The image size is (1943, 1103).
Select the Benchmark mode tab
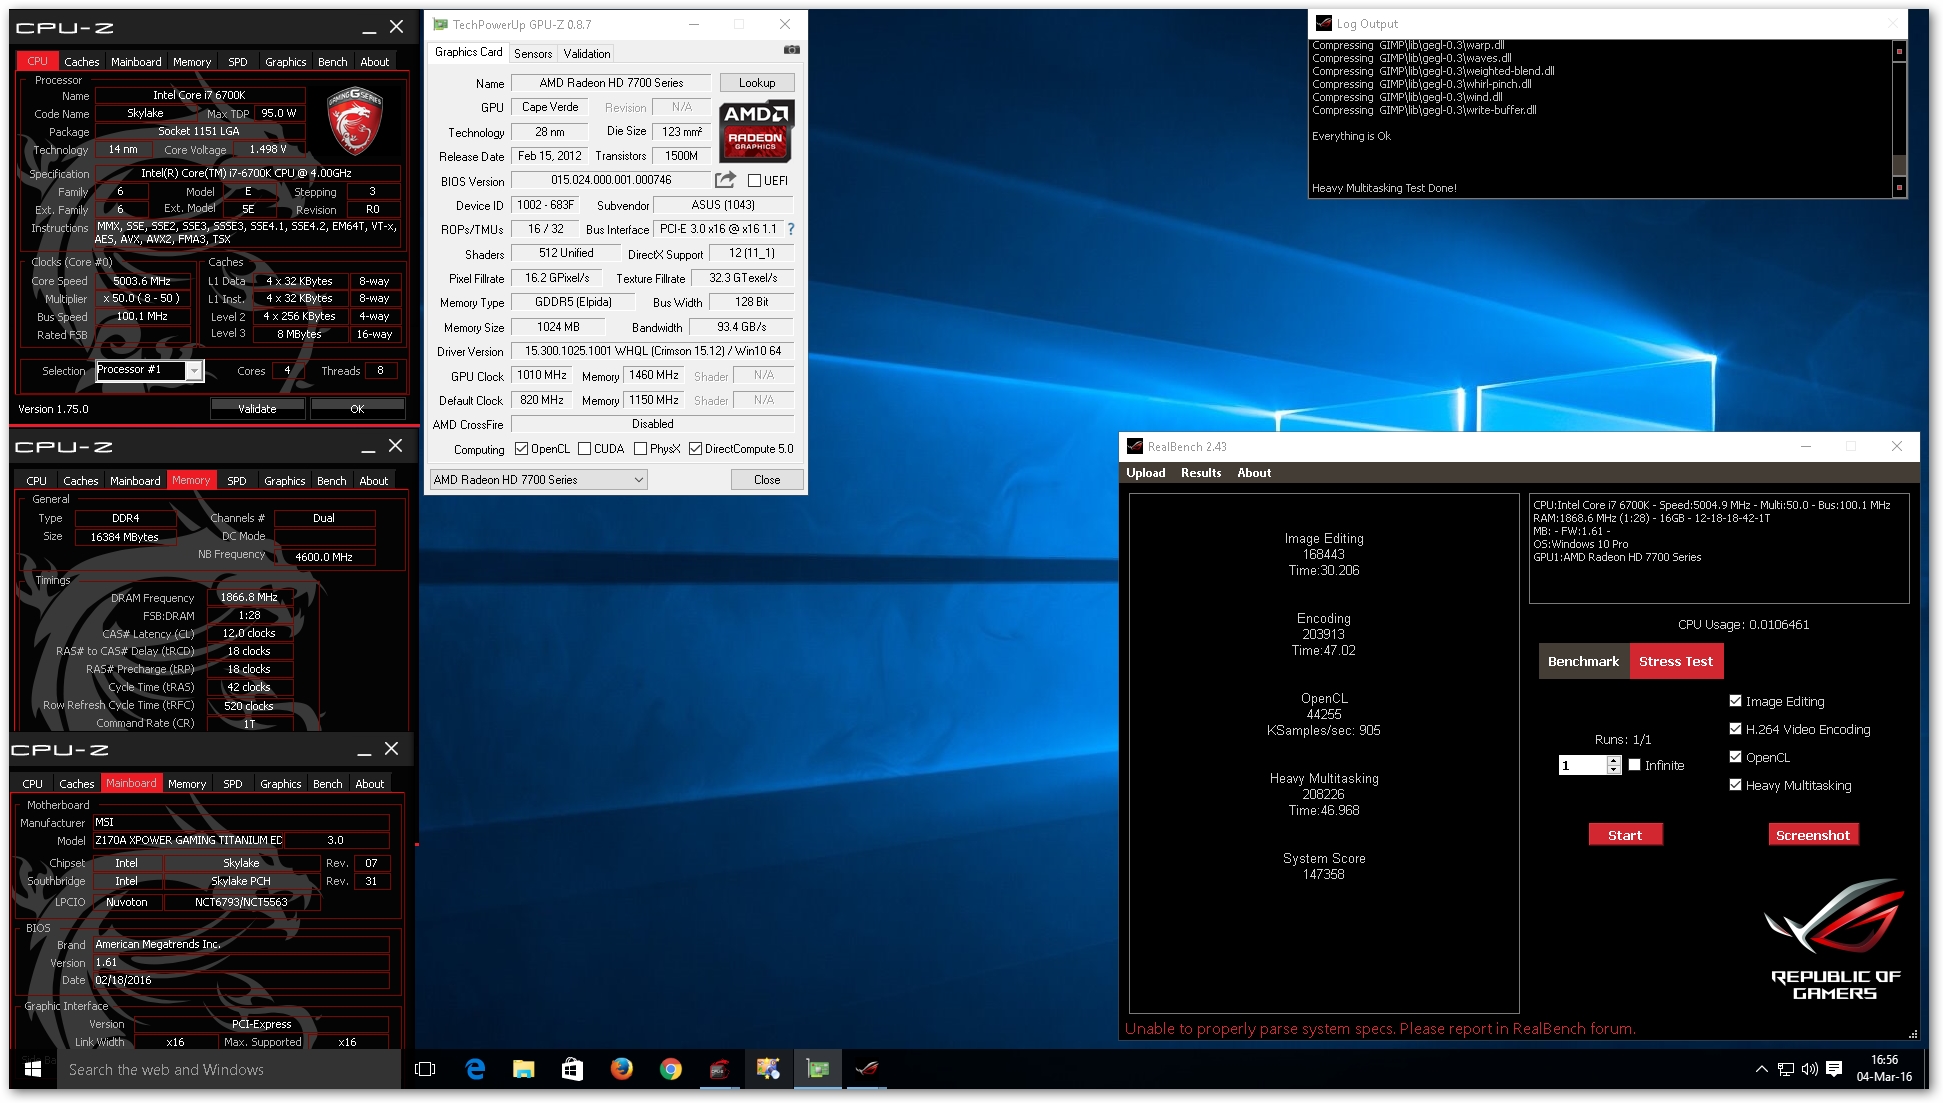(1584, 661)
